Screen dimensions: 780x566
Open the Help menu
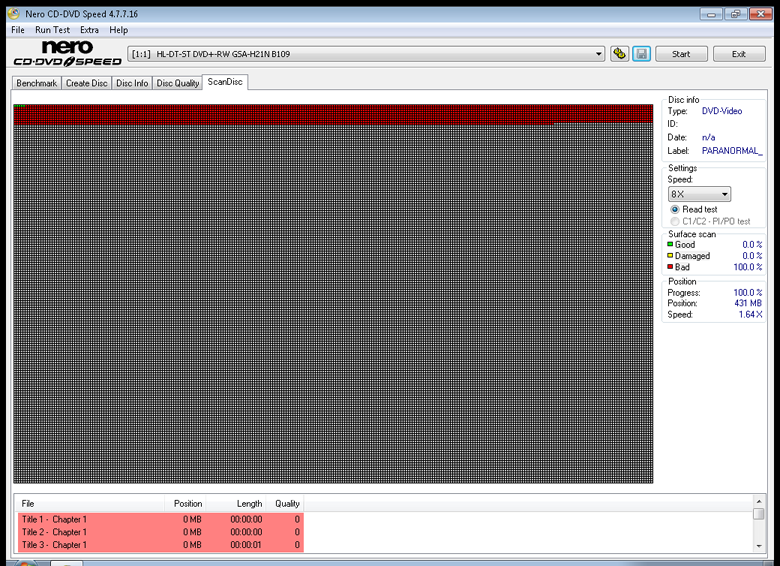(x=118, y=30)
